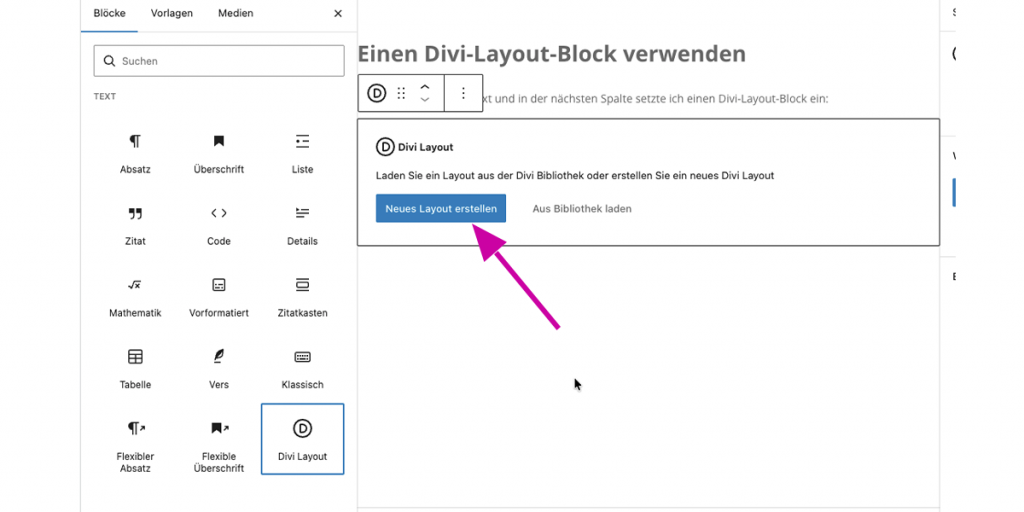Choose the Code block

[x=219, y=225]
